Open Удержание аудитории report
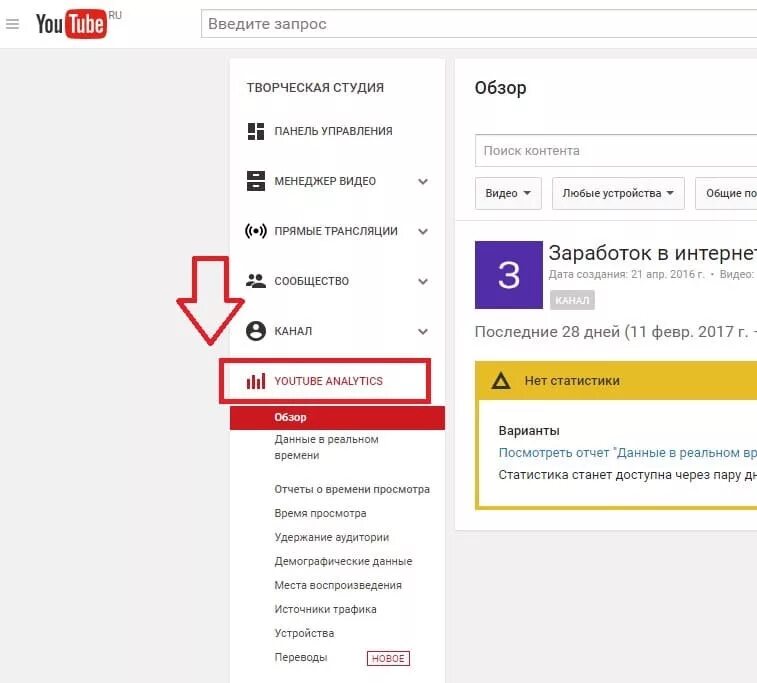The width and height of the screenshot is (757, 683). 332,537
